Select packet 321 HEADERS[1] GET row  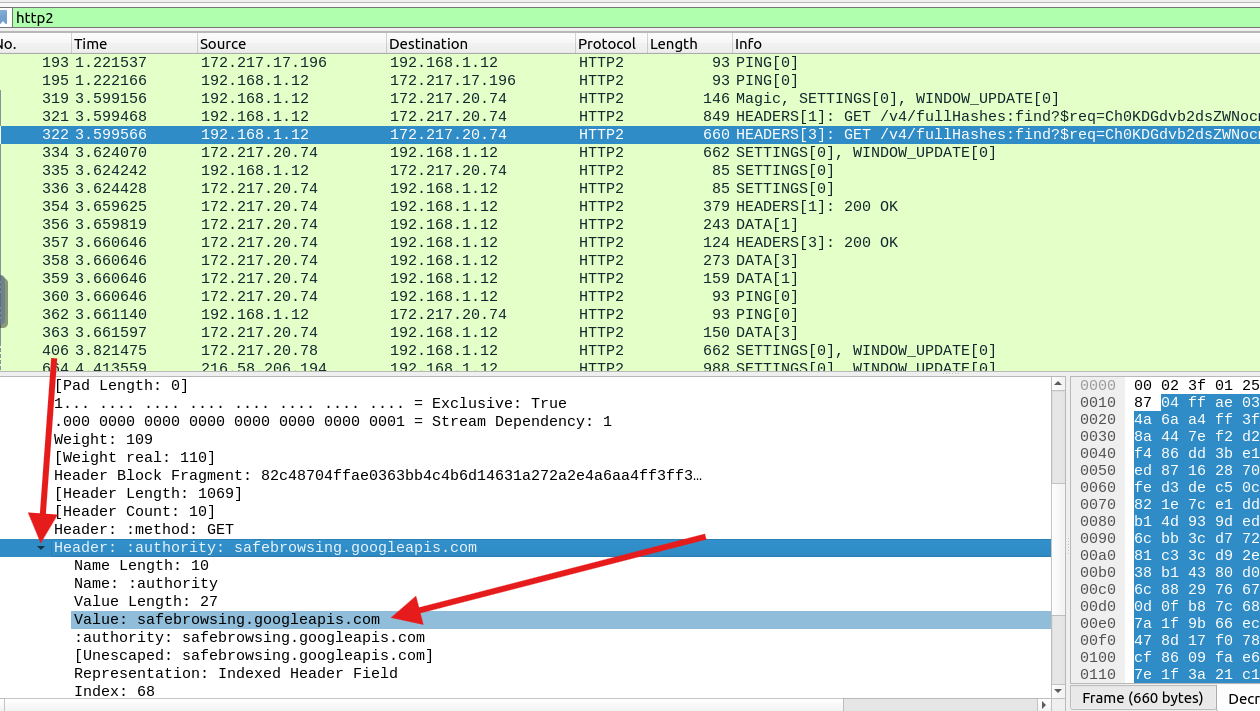pos(630,117)
